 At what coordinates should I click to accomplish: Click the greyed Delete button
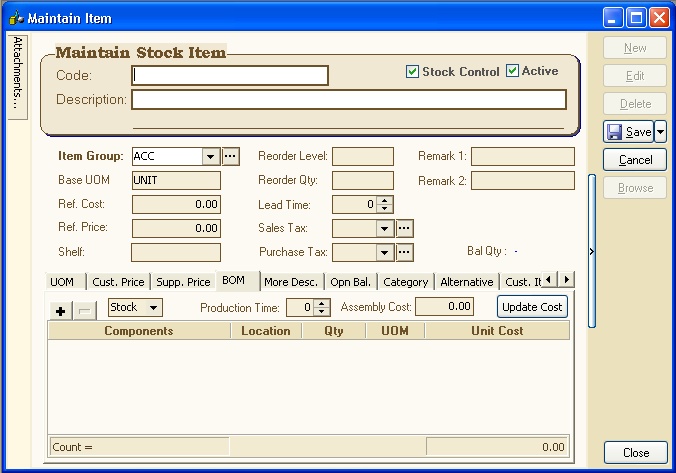coord(635,104)
